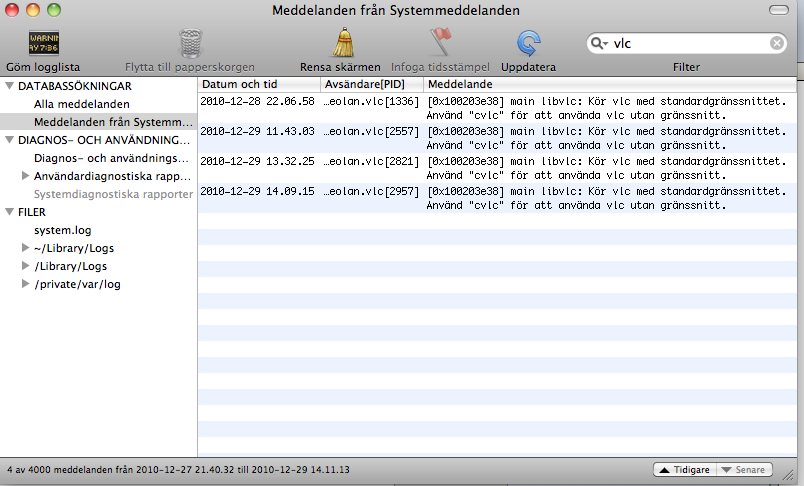Show later messages with Senare button

click(743, 470)
